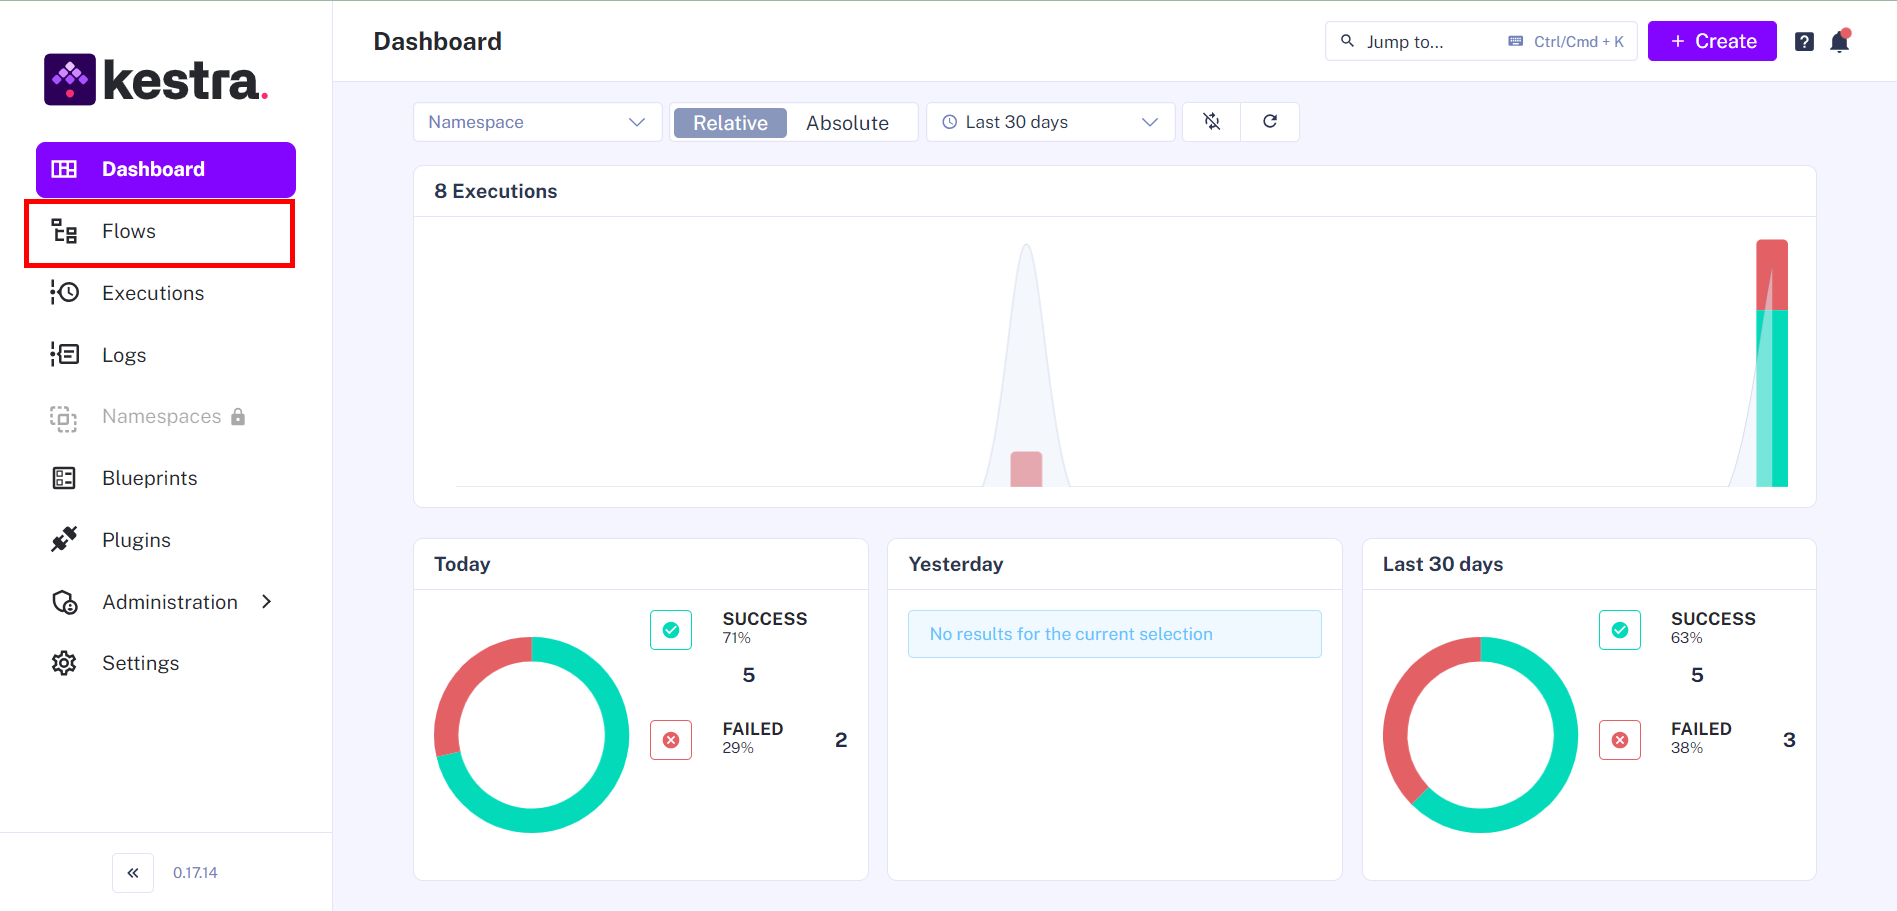
Task: Open Executions from the sidebar
Action: (153, 293)
